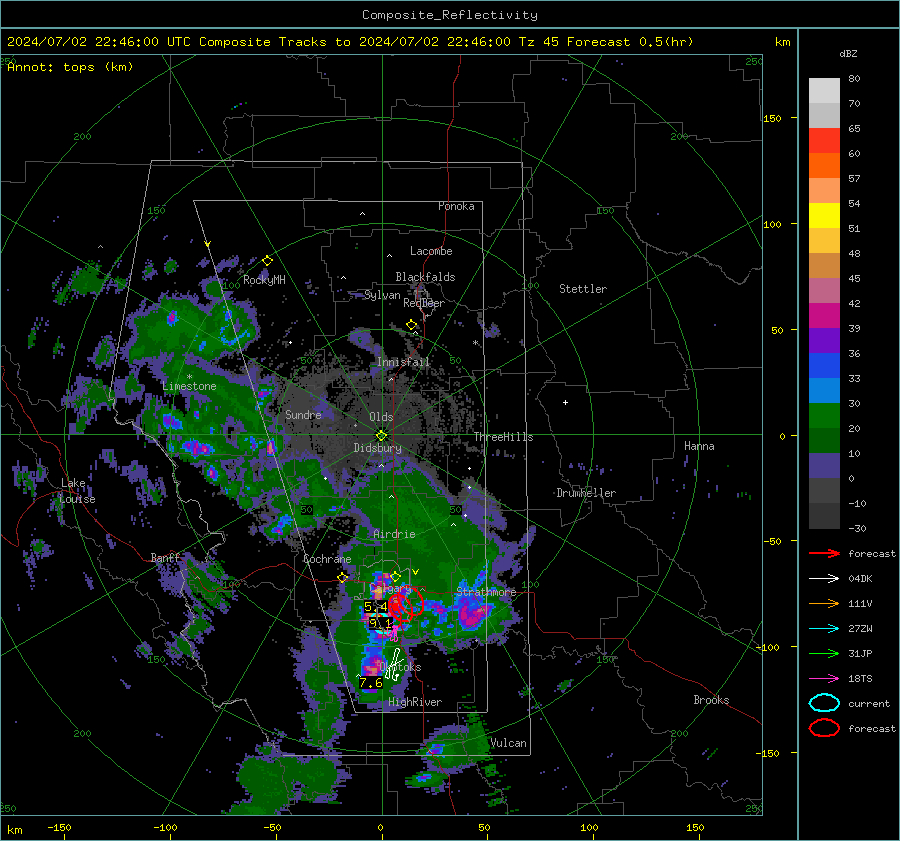Click the Brooks city label
This screenshot has width=900, height=841.
tap(711, 700)
